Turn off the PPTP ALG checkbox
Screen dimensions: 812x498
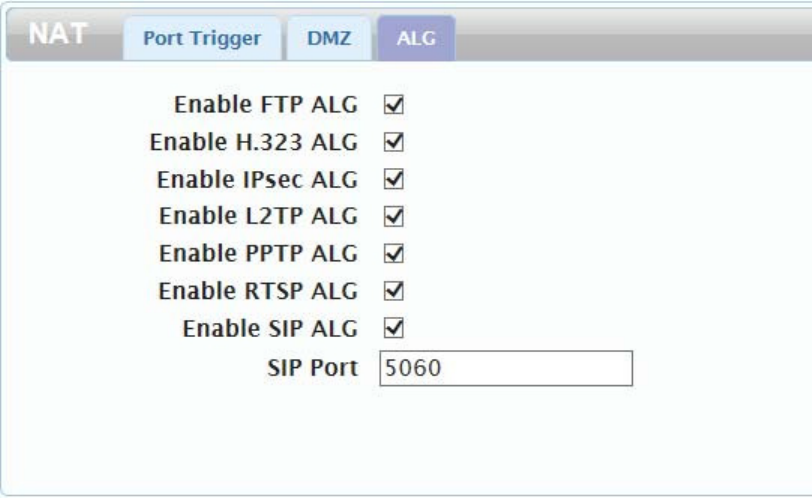click(x=394, y=253)
